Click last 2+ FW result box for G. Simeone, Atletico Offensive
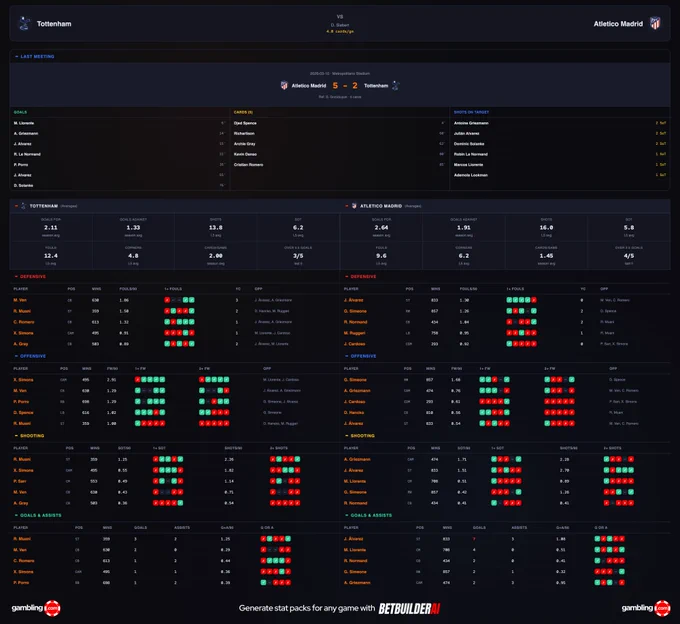The width and height of the screenshot is (680, 624). (x=572, y=379)
